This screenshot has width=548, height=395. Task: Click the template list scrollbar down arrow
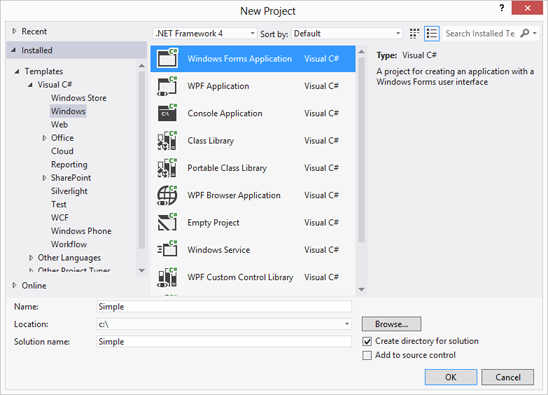[x=361, y=289]
